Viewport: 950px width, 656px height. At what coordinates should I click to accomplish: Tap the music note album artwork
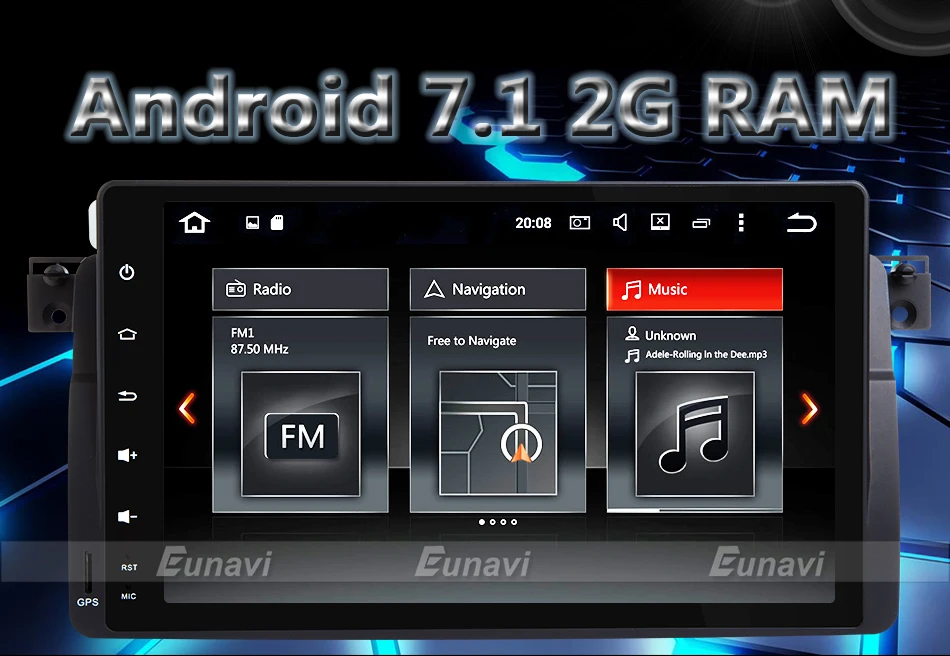click(695, 434)
